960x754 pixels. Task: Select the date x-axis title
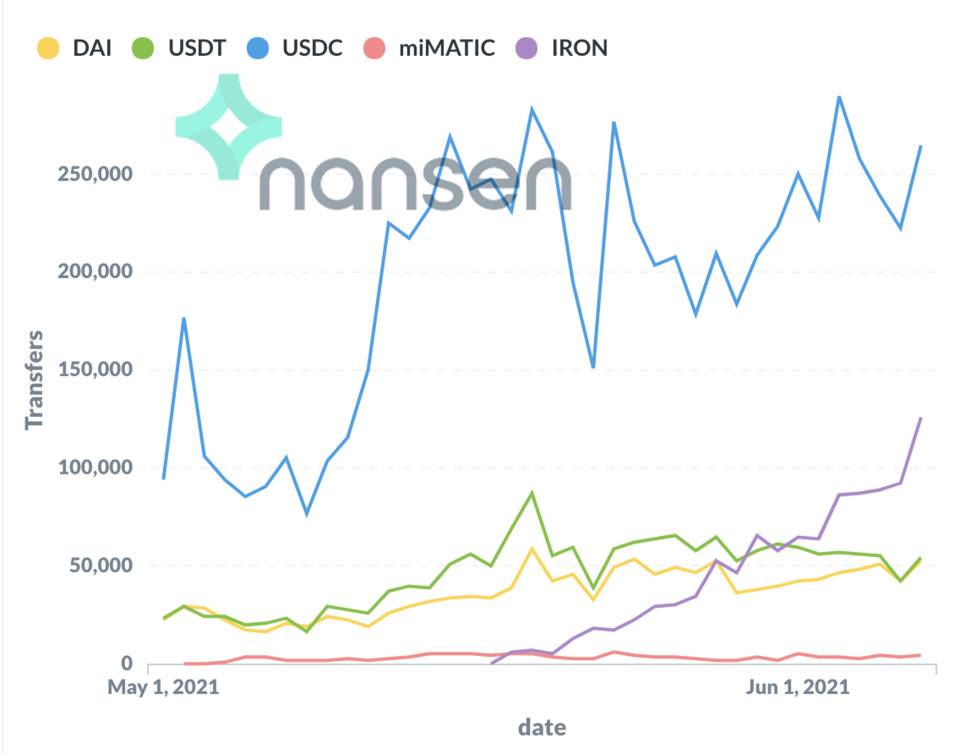[541, 726]
